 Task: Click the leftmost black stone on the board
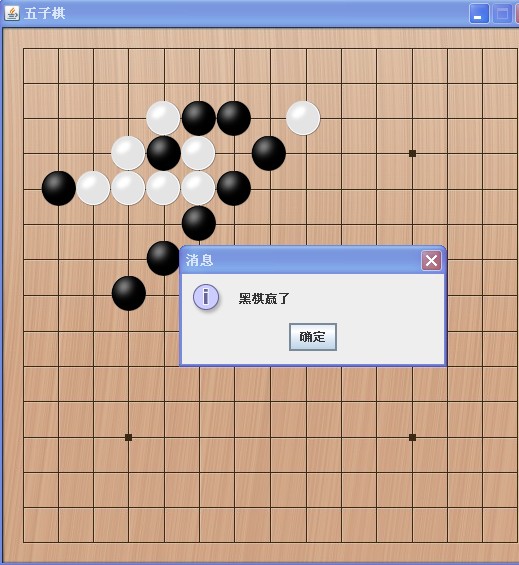click(59, 188)
